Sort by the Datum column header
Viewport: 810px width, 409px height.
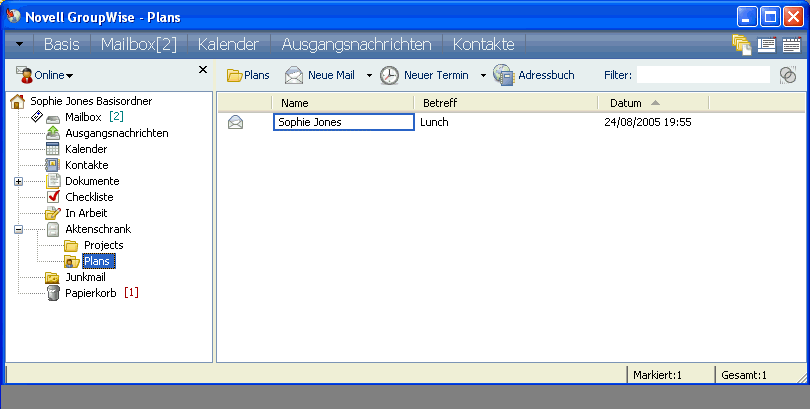[x=653, y=103]
